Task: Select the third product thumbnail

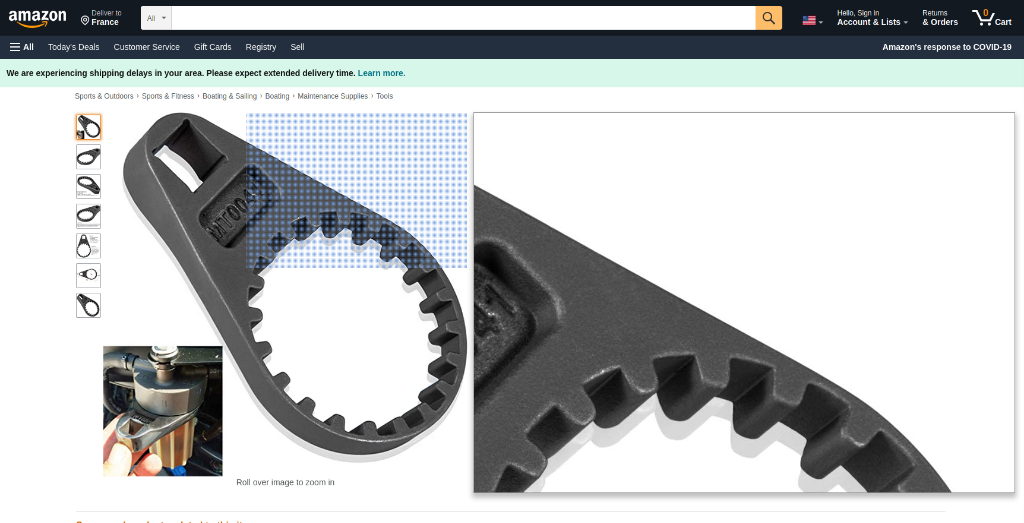Action: [x=88, y=186]
